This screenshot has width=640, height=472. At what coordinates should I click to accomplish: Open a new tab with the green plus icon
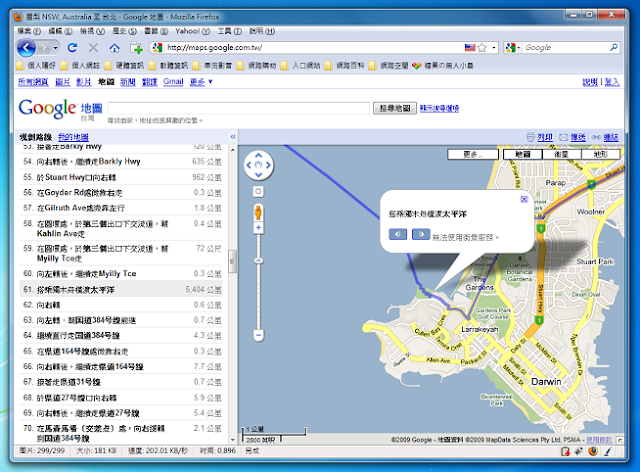[x=136, y=48]
